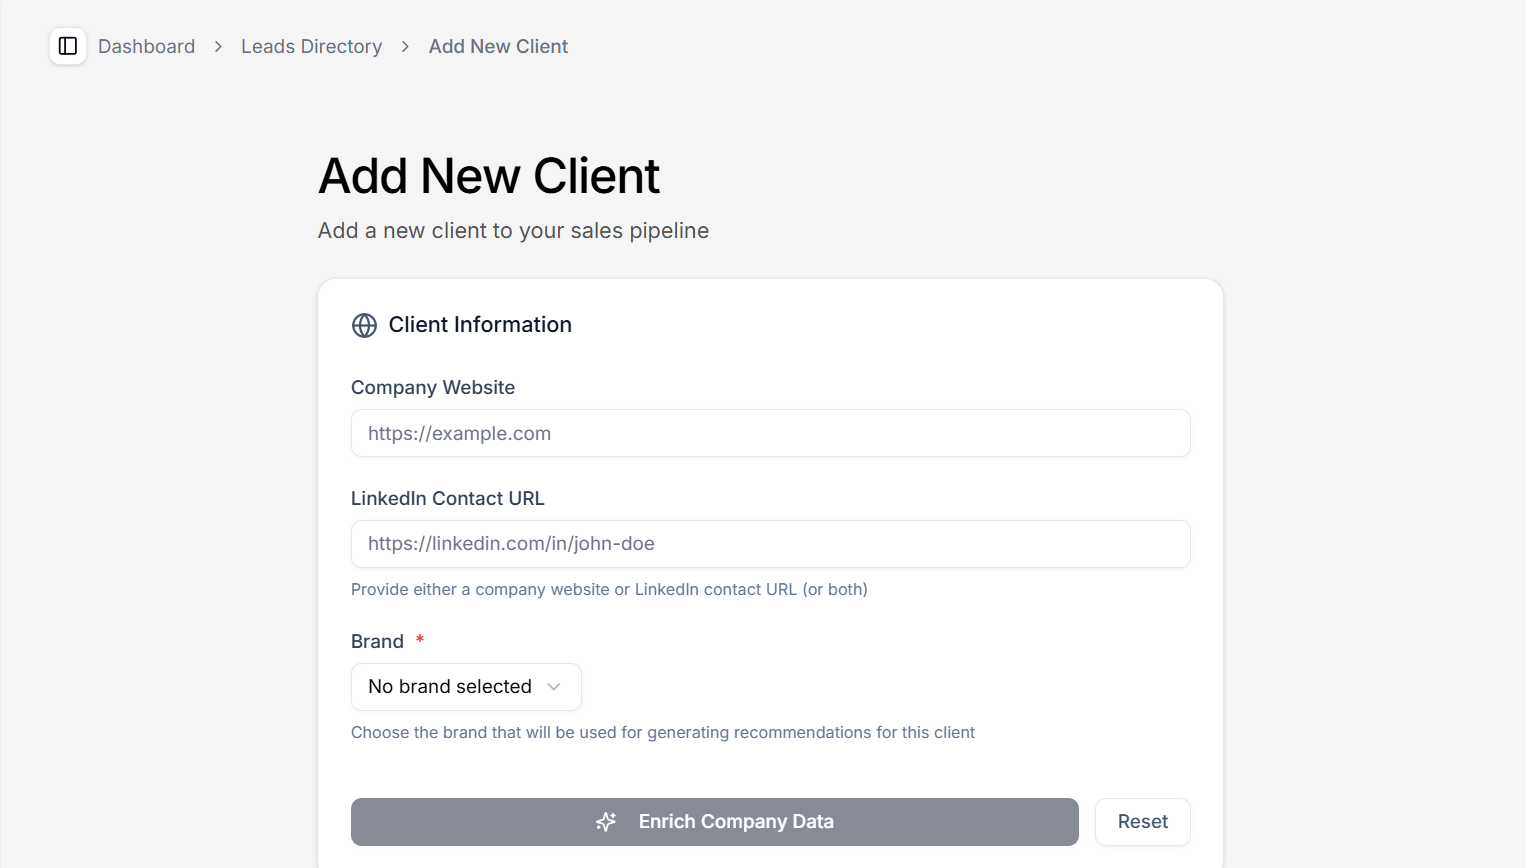Click the LinkedIn Contact URL input box

click(x=770, y=544)
